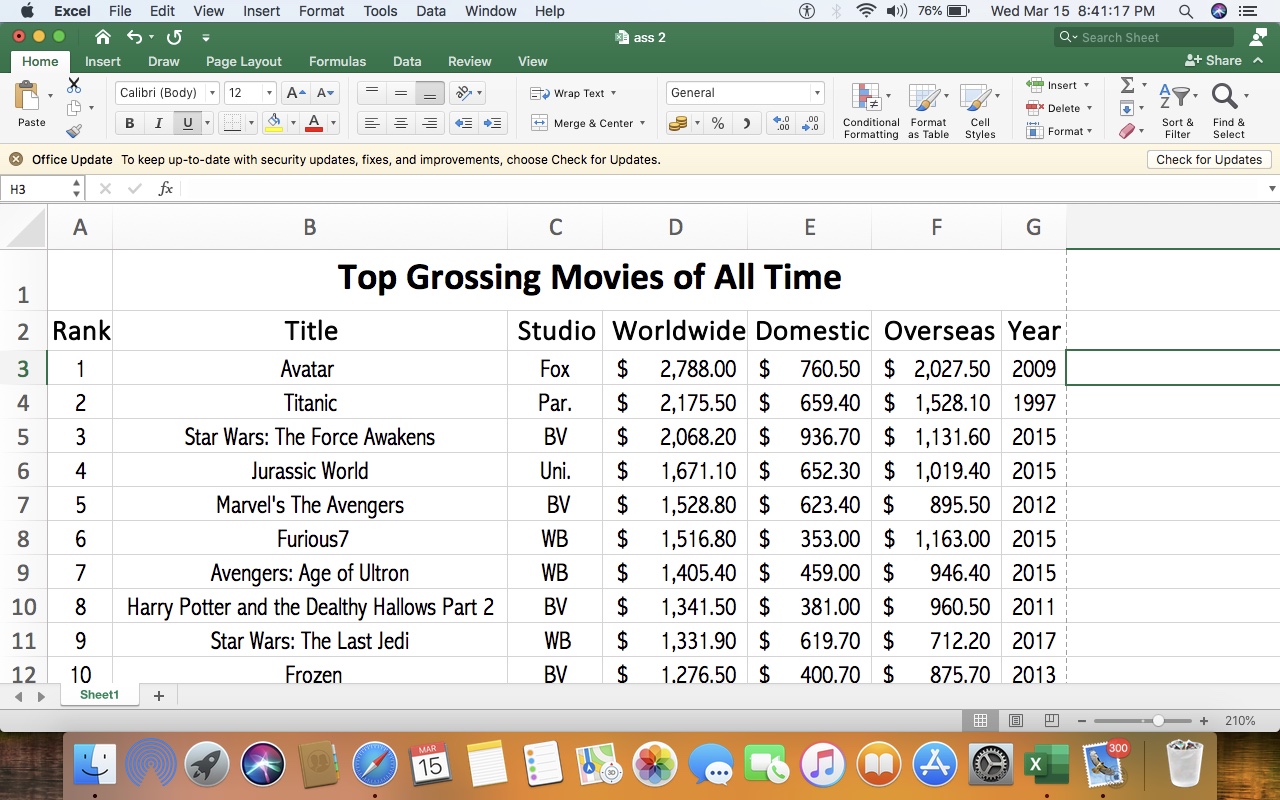Center align text horizontally
Screen dimensions: 1280x800
click(401, 124)
